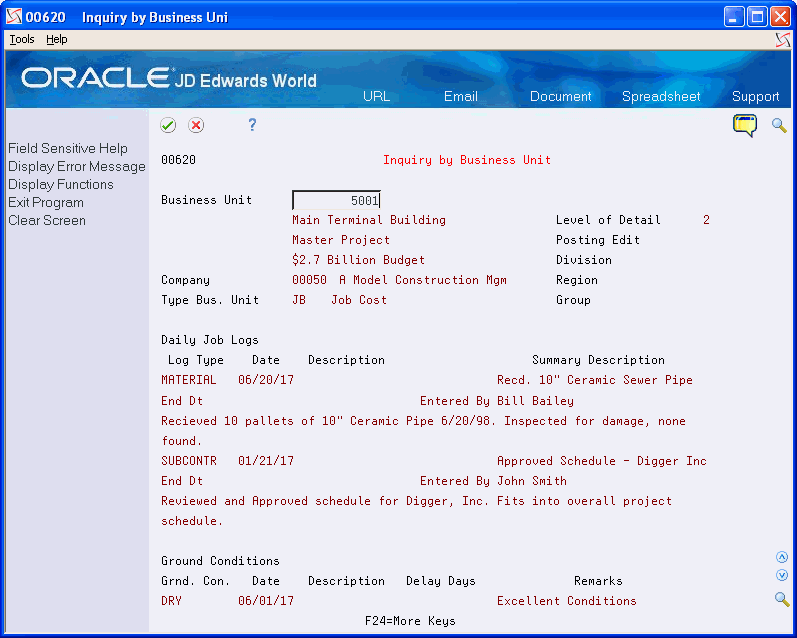Viewport: 797px width, 638px height.
Task: Click the 'Log Type' column header
Action: 196,360
